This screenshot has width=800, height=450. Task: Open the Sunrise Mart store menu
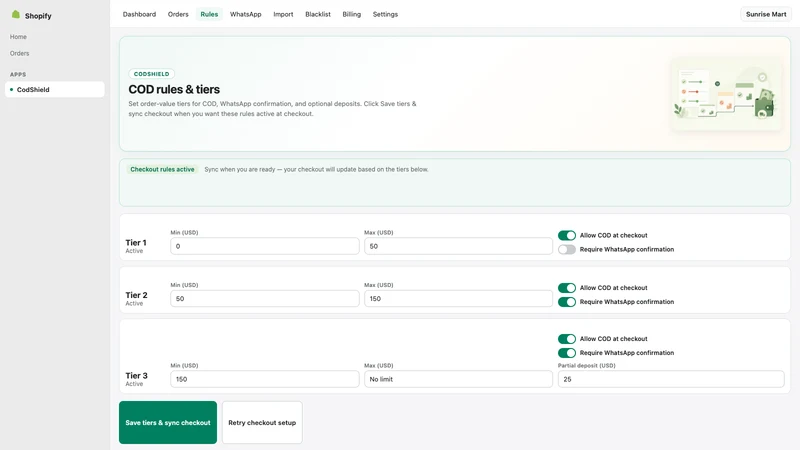766,14
